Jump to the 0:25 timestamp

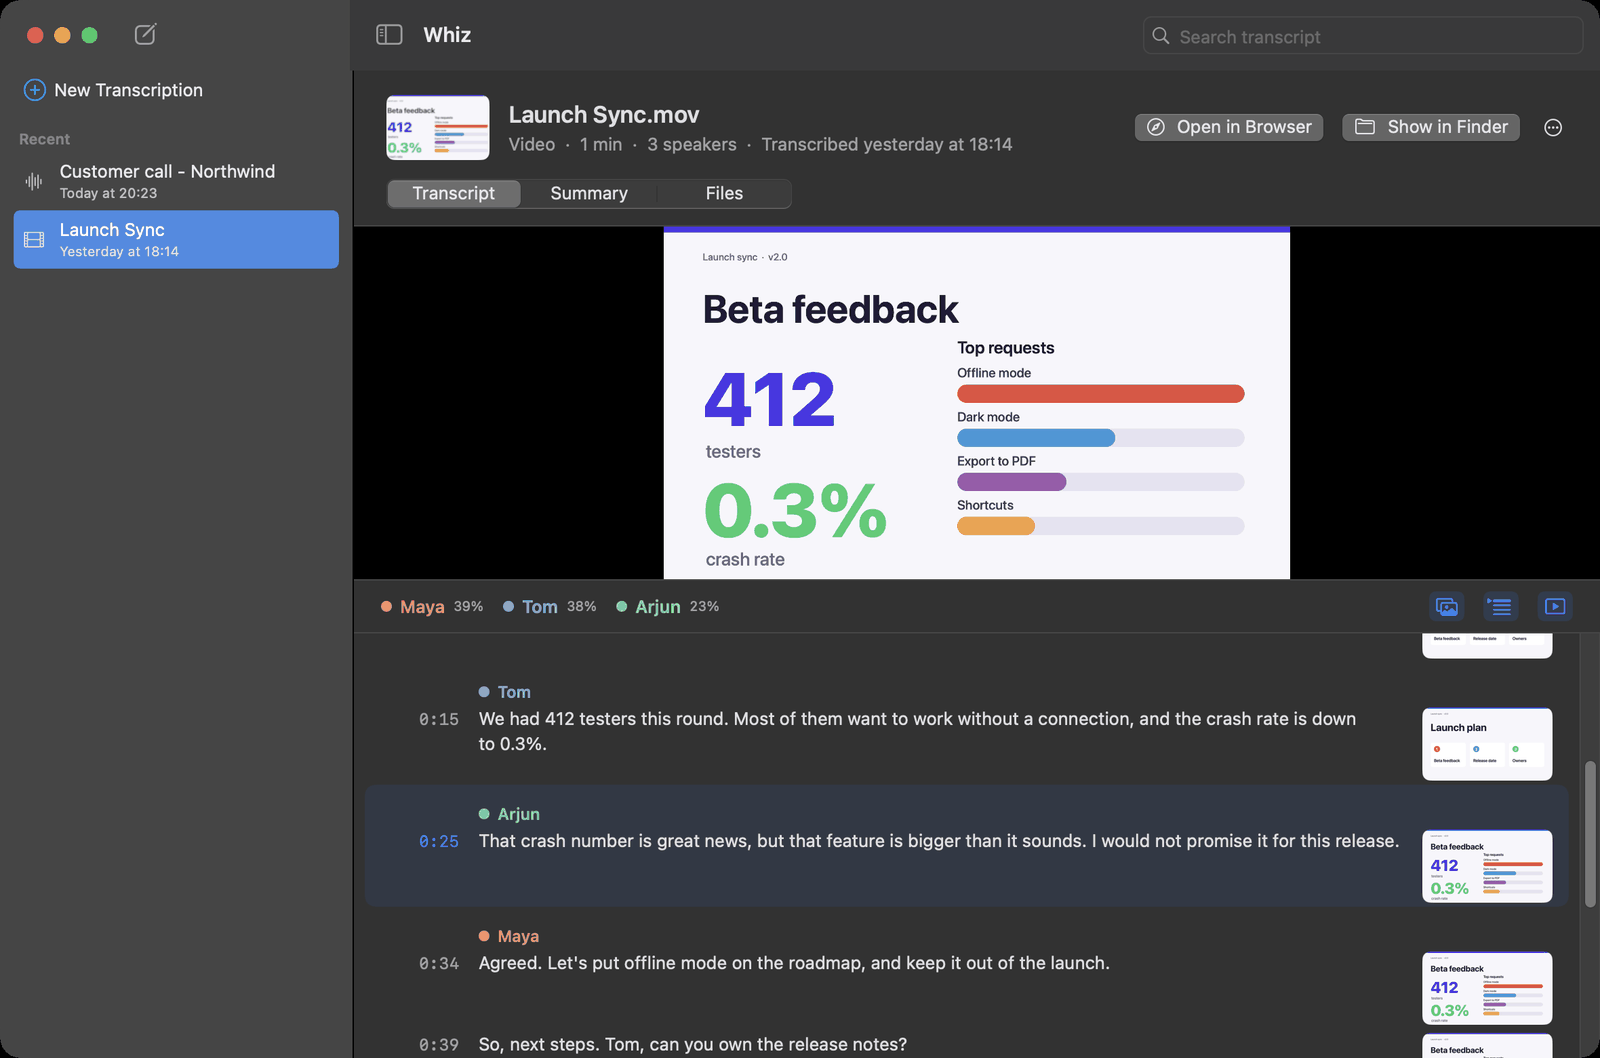point(439,841)
